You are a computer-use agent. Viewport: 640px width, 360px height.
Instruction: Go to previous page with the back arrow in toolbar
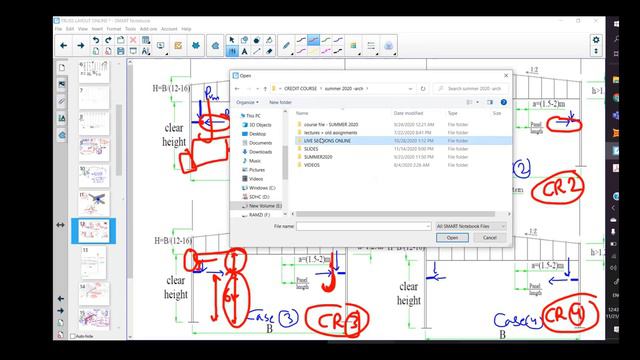(x=64, y=46)
